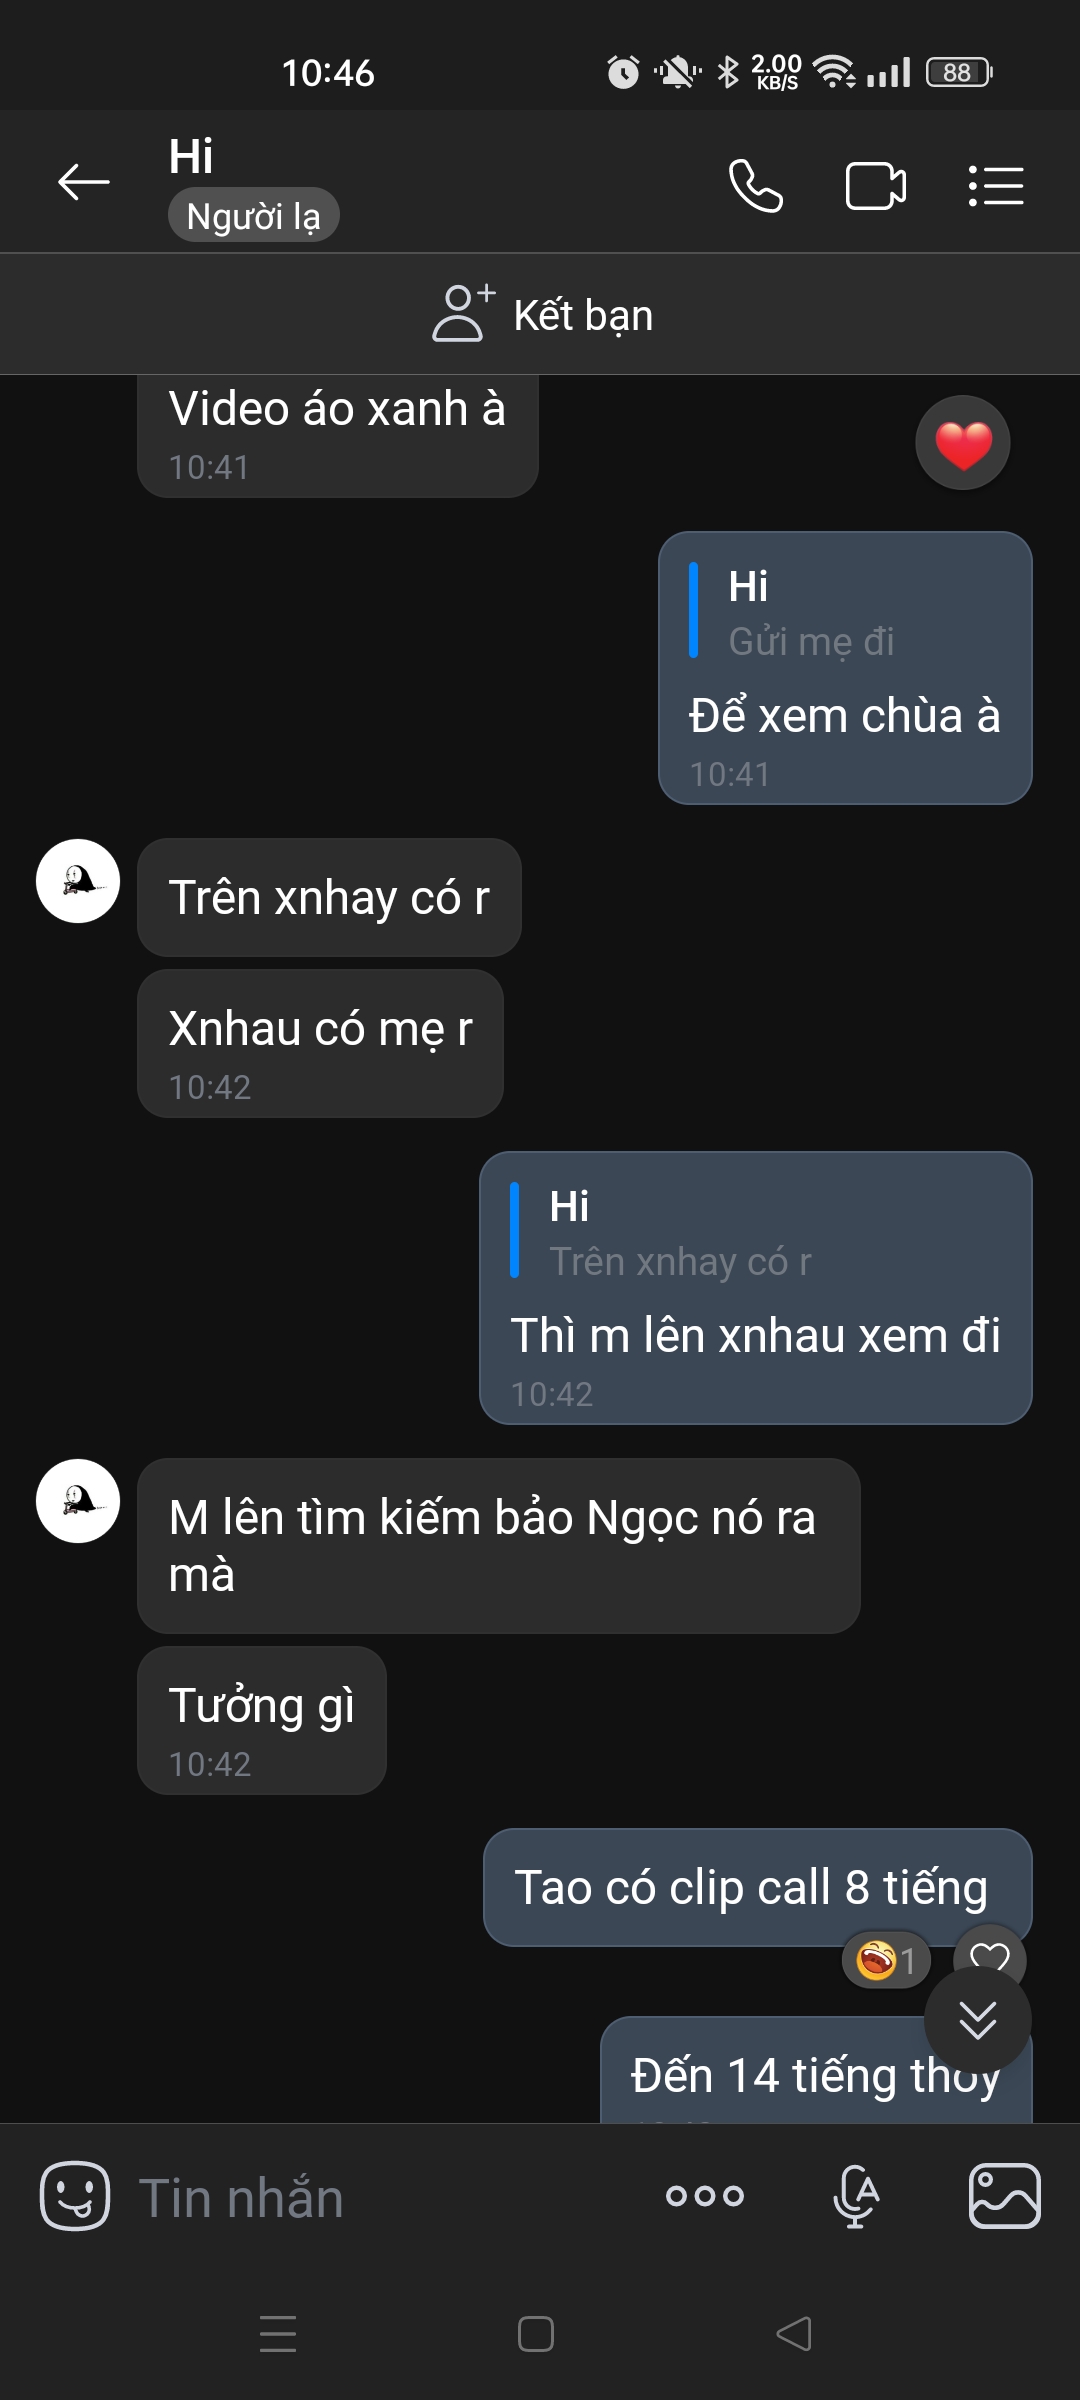Open quoted reply 'Gửi mẹ đi'
Viewport: 1080px width, 2400px height.
pyautogui.click(x=810, y=613)
